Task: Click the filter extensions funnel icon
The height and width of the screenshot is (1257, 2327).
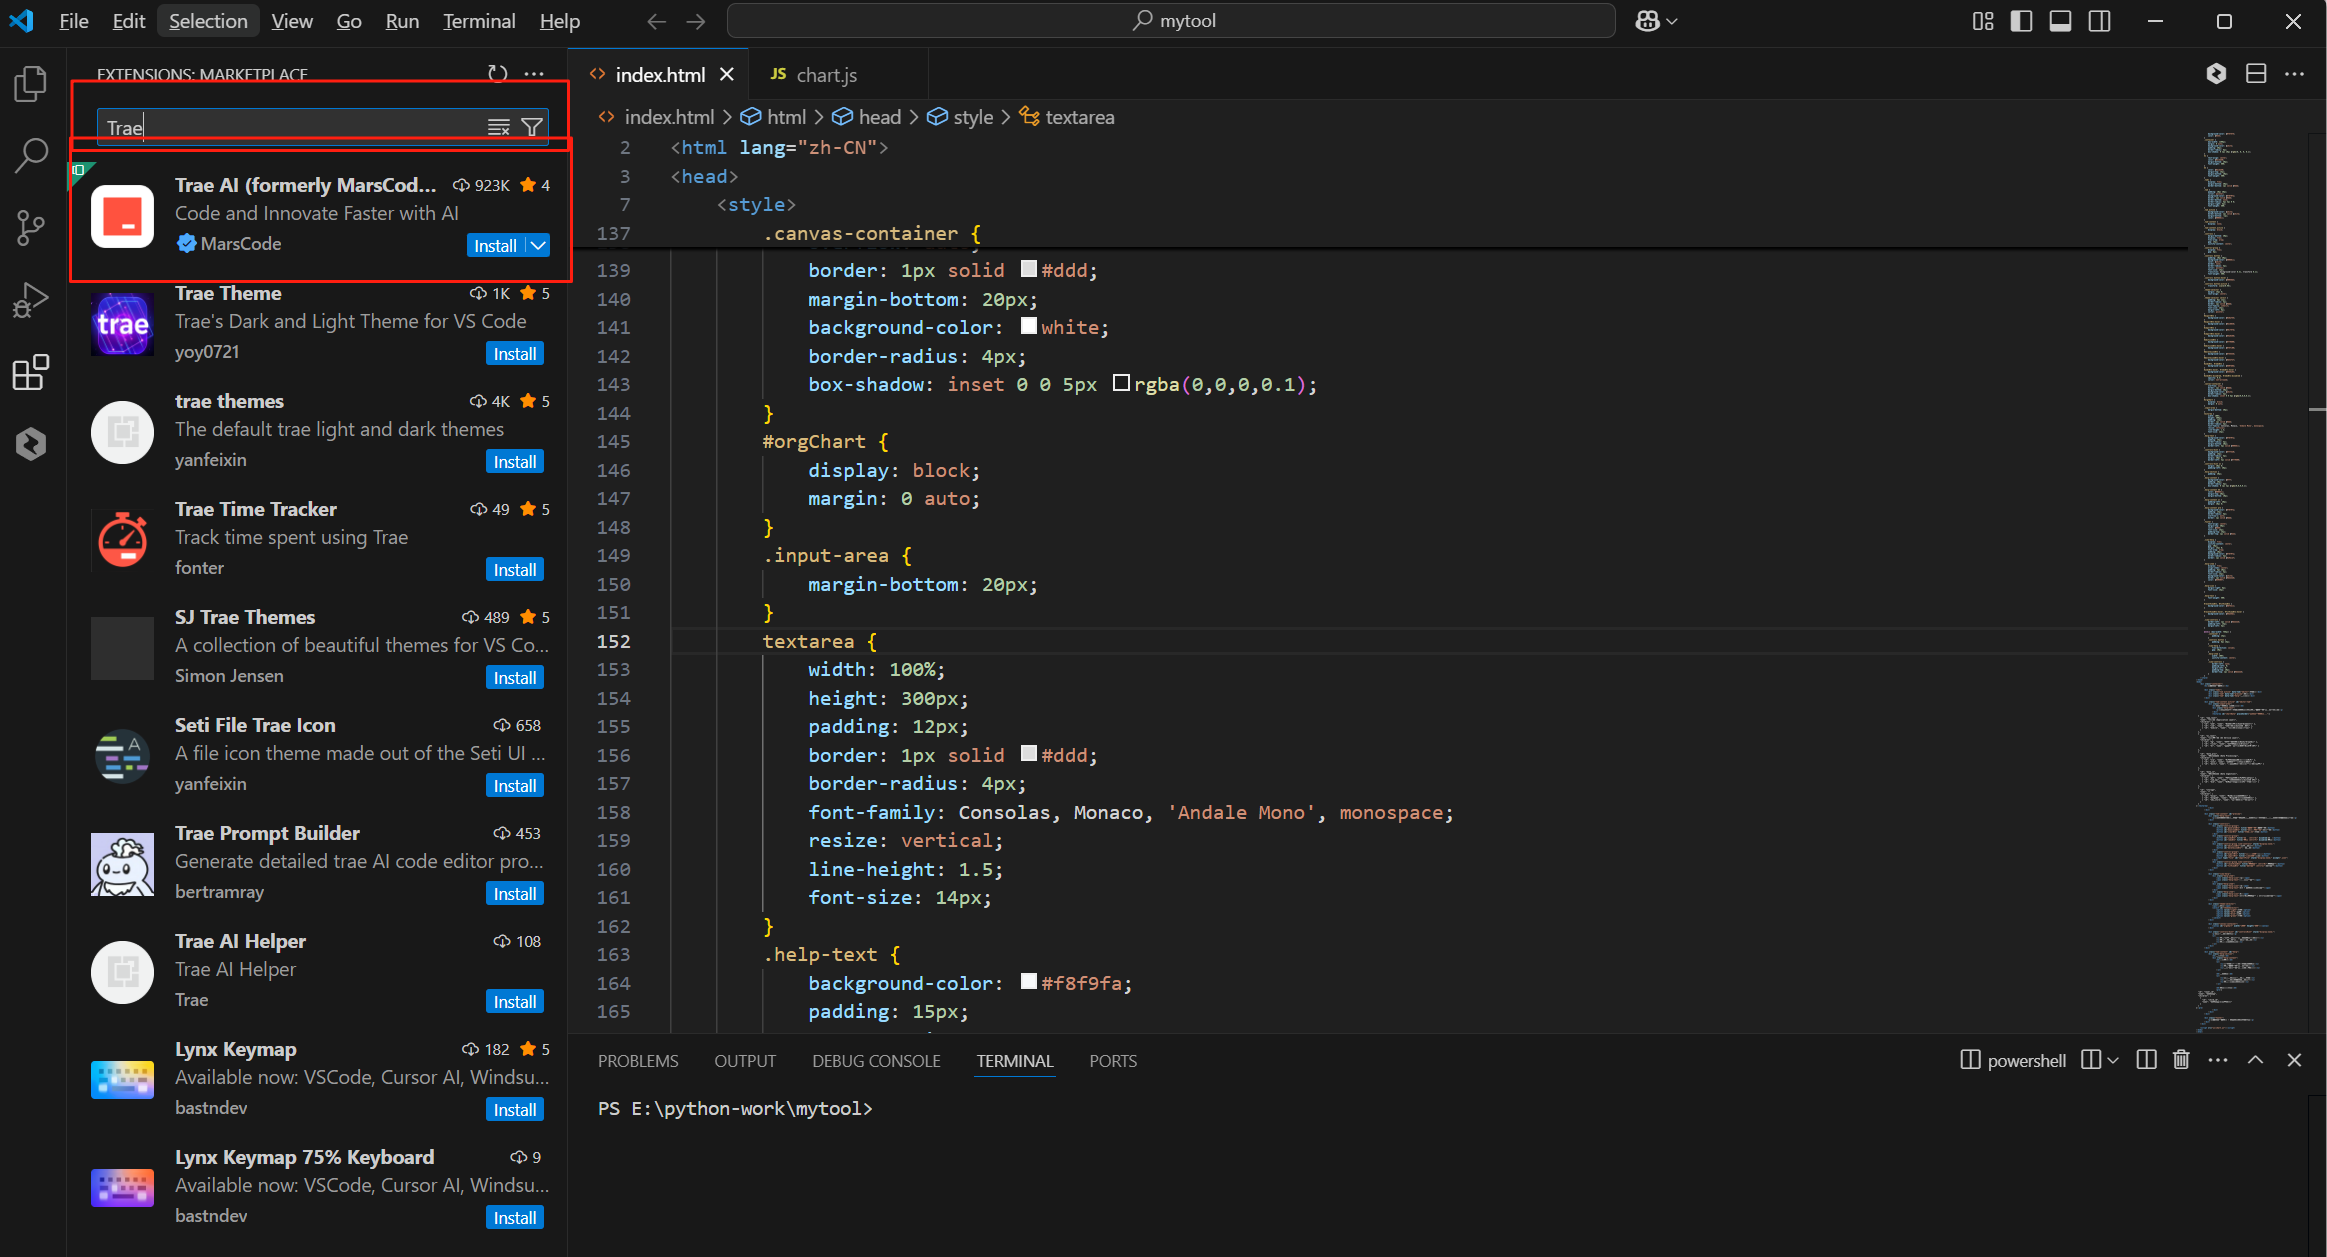Action: (532, 127)
